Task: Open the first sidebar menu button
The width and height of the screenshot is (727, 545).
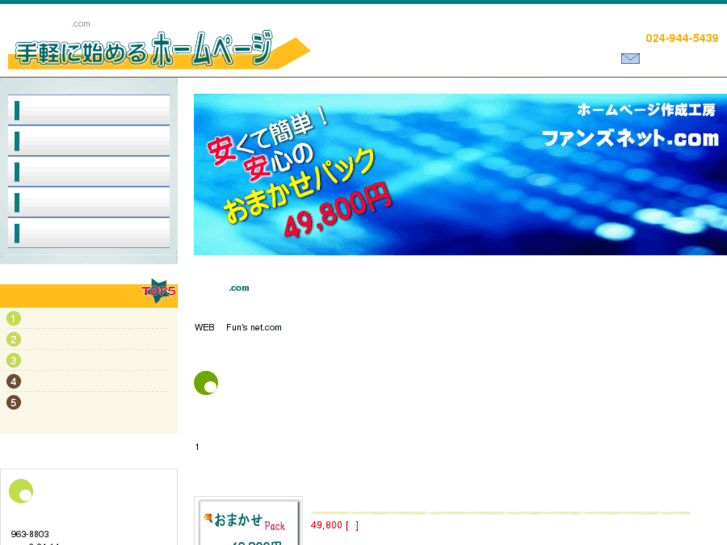Action: [89, 110]
